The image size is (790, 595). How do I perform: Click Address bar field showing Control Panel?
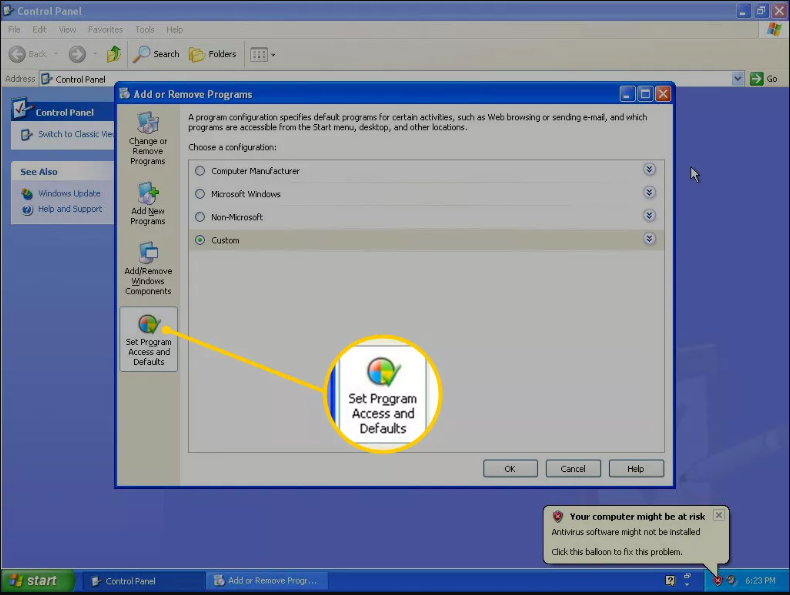386,79
